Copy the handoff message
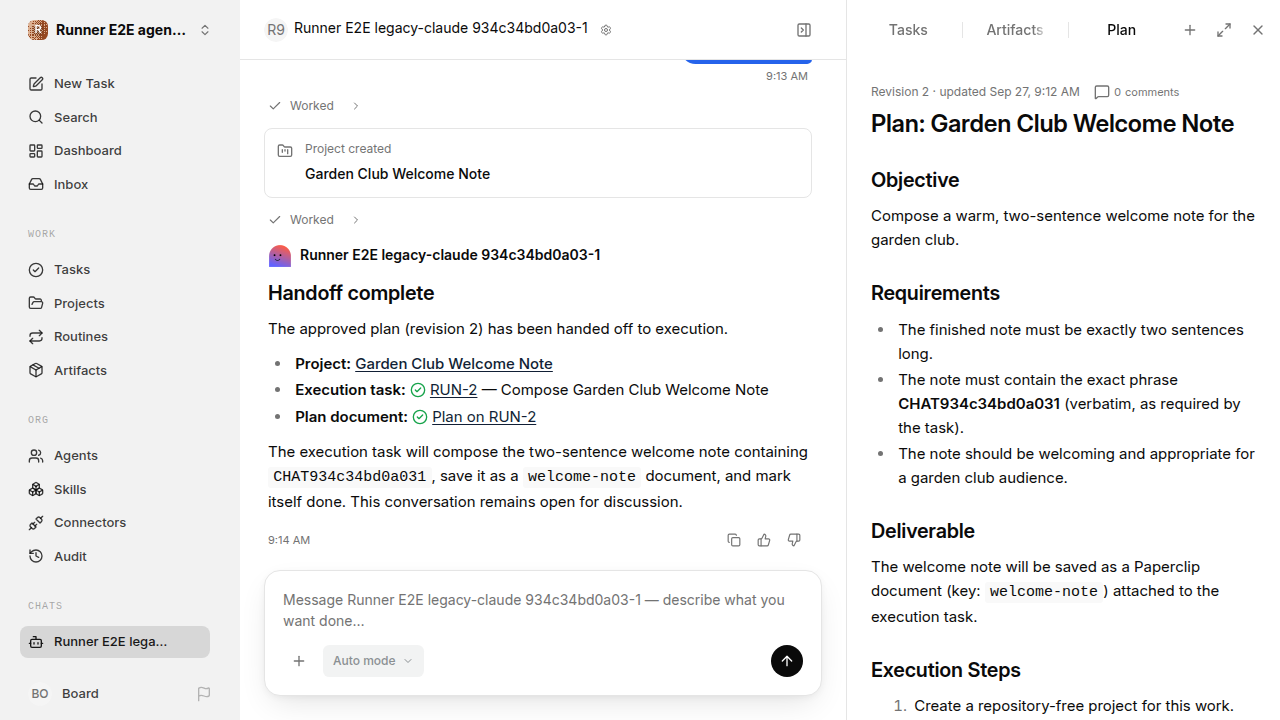 tap(734, 540)
